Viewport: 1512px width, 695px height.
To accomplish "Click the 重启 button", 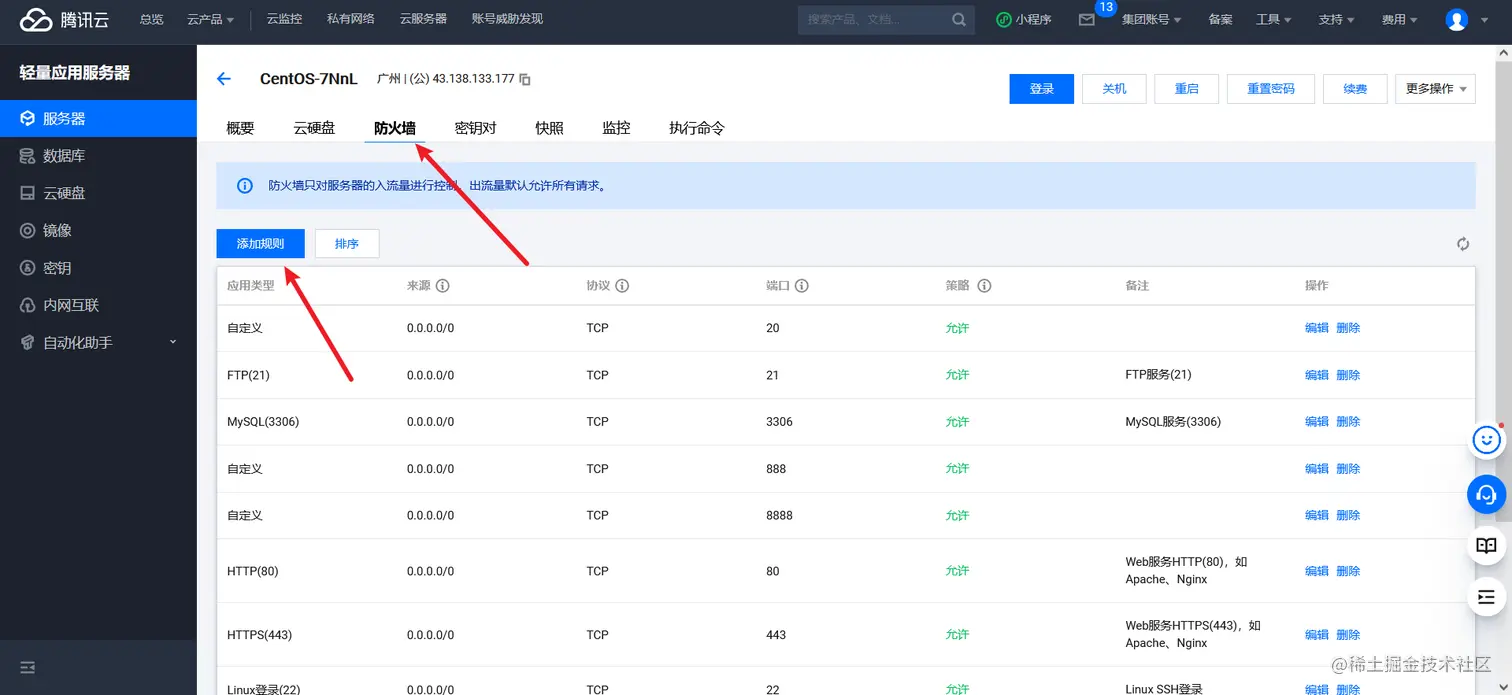I will pyautogui.click(x=1186, y=89).
